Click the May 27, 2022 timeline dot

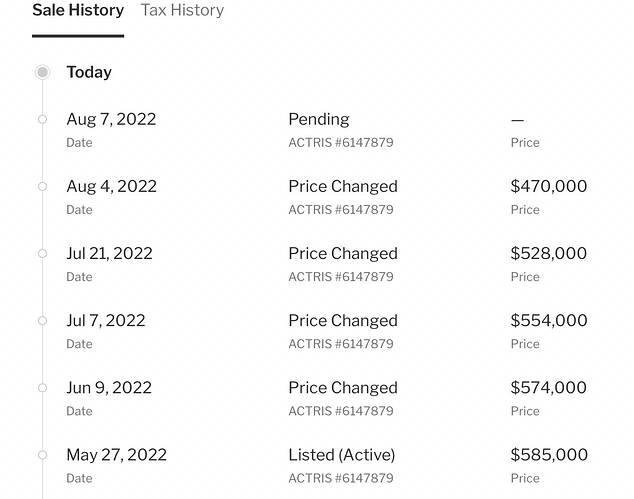point(42,455)
